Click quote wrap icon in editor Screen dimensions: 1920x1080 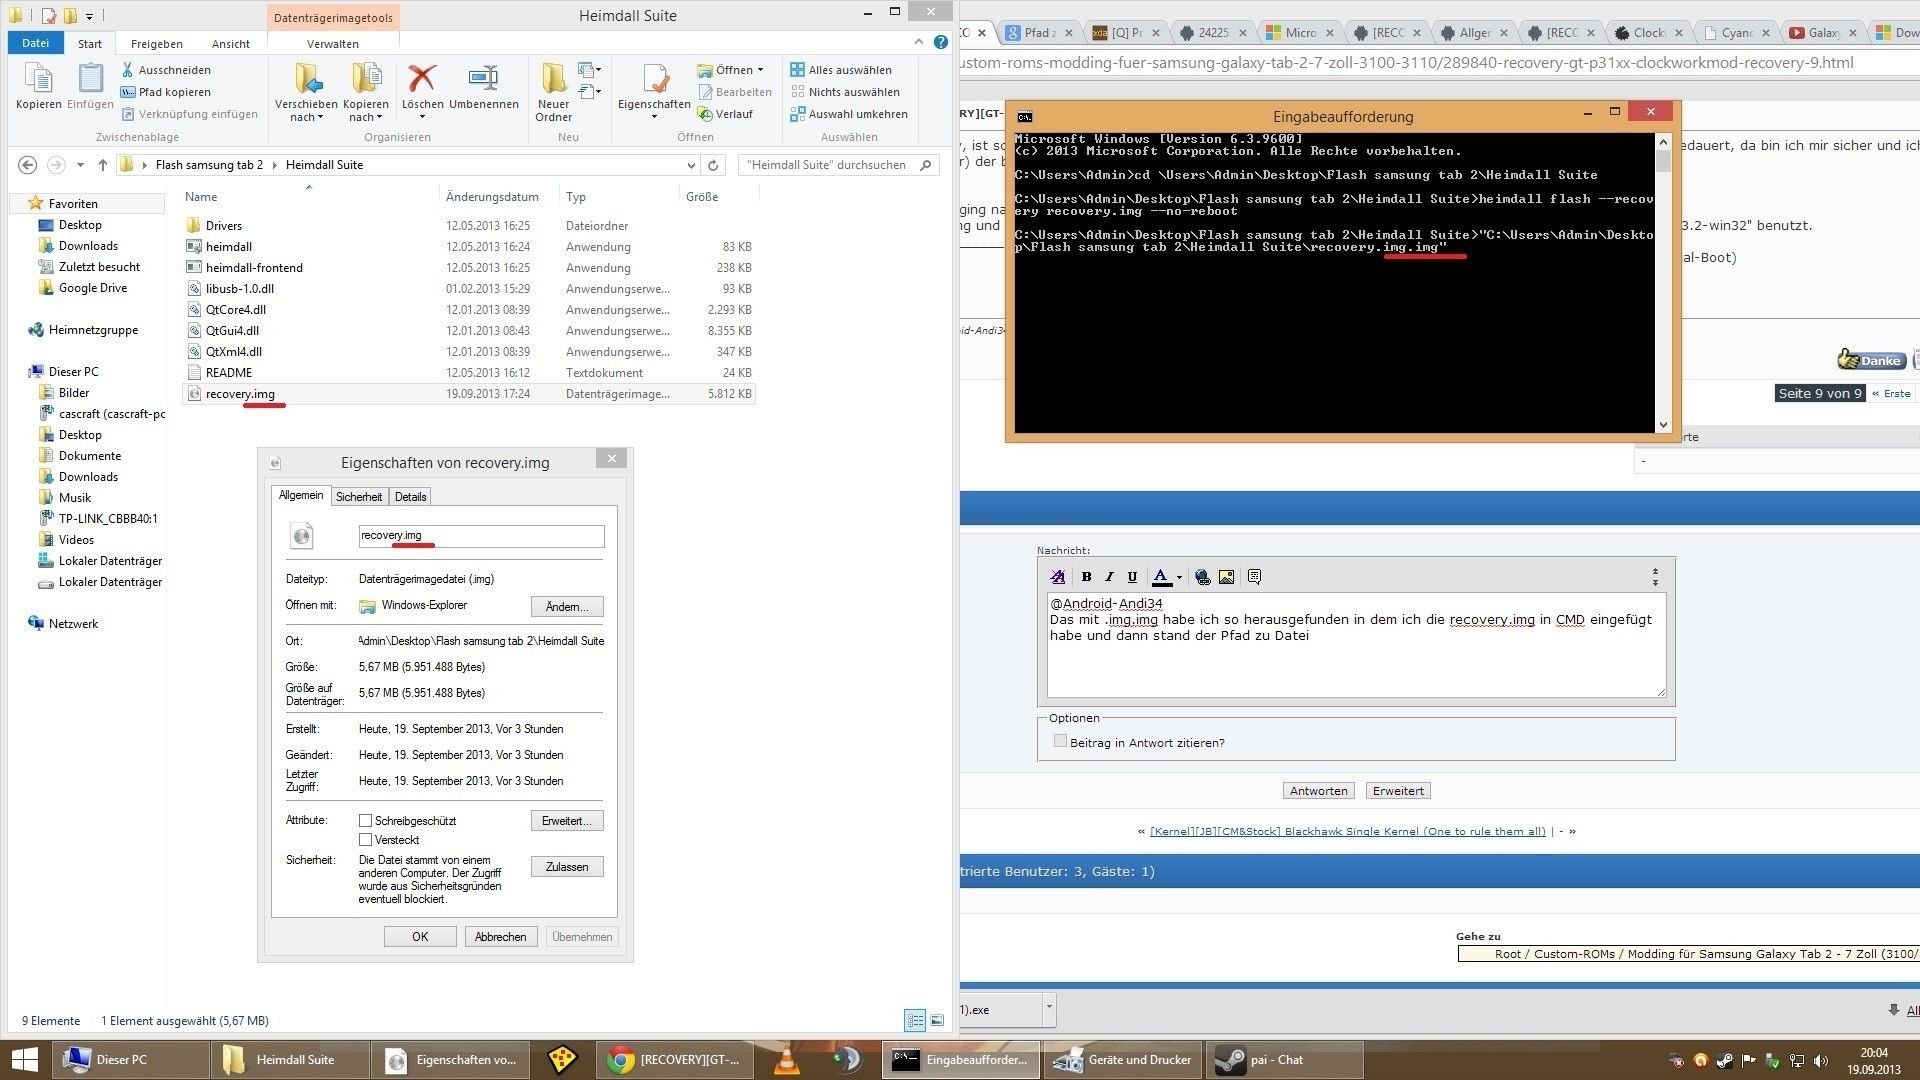tap(1254, 577)
